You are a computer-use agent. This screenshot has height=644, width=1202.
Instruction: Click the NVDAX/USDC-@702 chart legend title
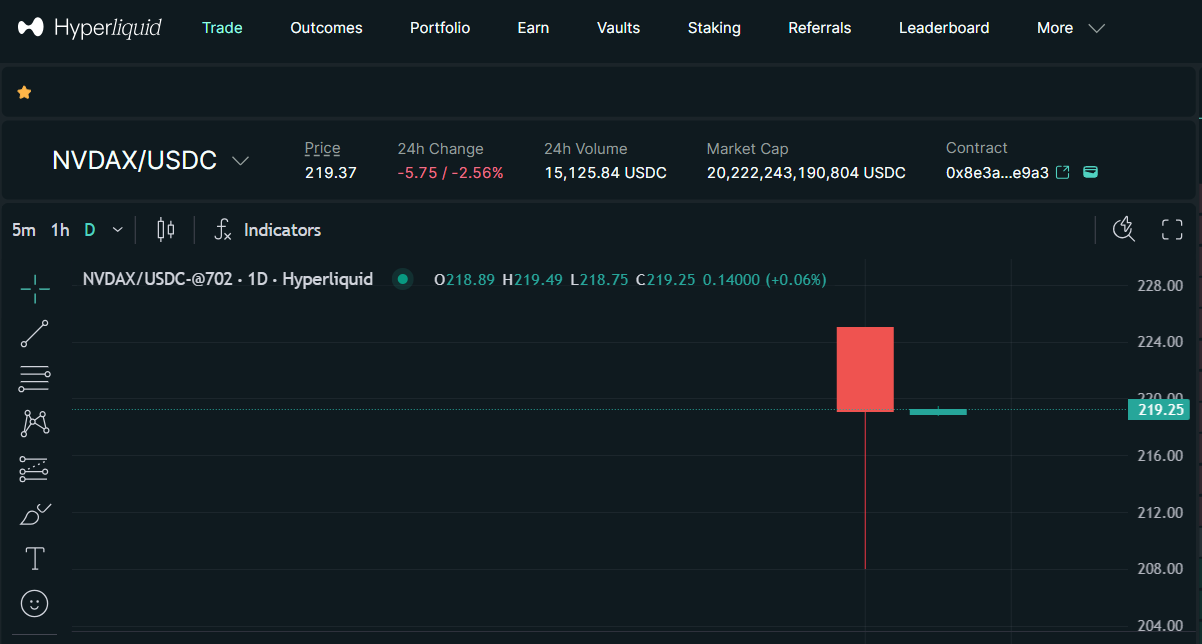coord(228,279)
